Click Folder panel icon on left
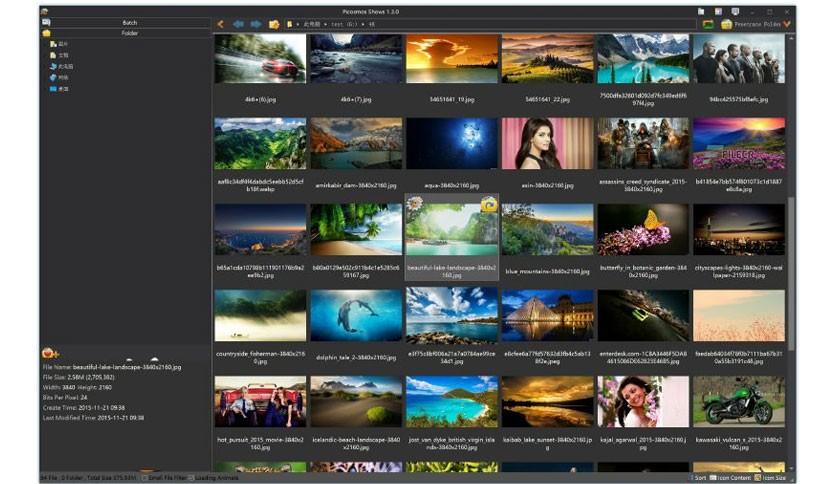The height and width of the screenshot is (484, 836). coord(46,33)
